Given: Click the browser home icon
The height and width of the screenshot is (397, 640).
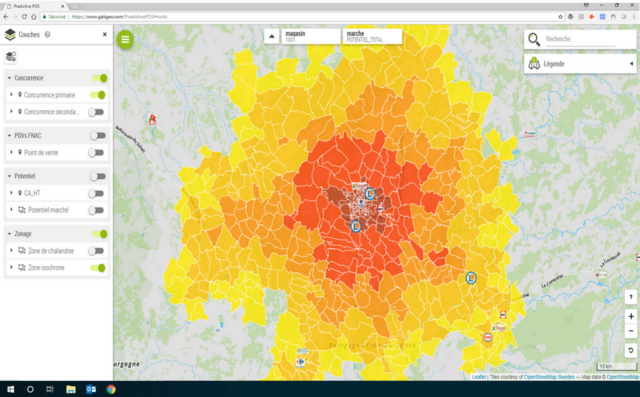Looking at the screenshot, I should point(33,17).
